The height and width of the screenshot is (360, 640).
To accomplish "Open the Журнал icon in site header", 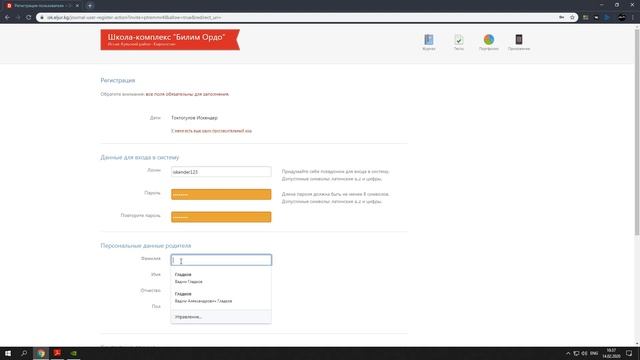I will point(429,42).
